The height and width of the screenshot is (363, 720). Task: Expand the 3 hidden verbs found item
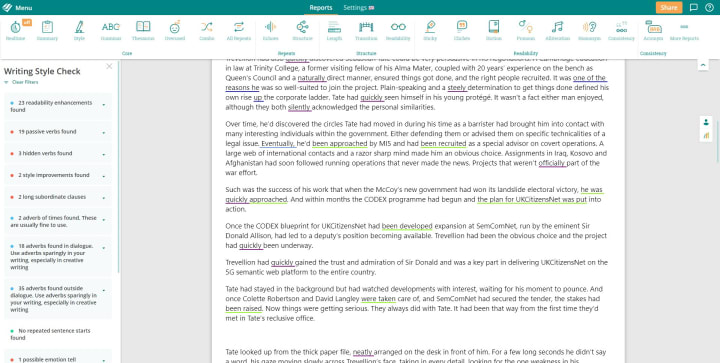click(x=58, y=153)
